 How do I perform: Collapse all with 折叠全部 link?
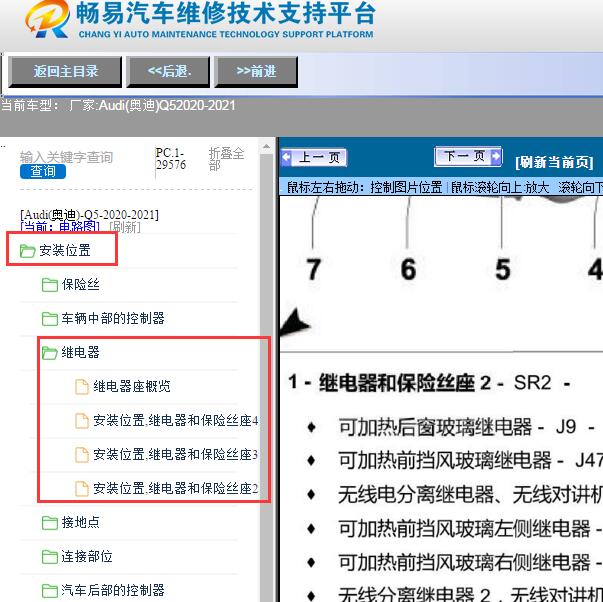[x=226, y=159]
